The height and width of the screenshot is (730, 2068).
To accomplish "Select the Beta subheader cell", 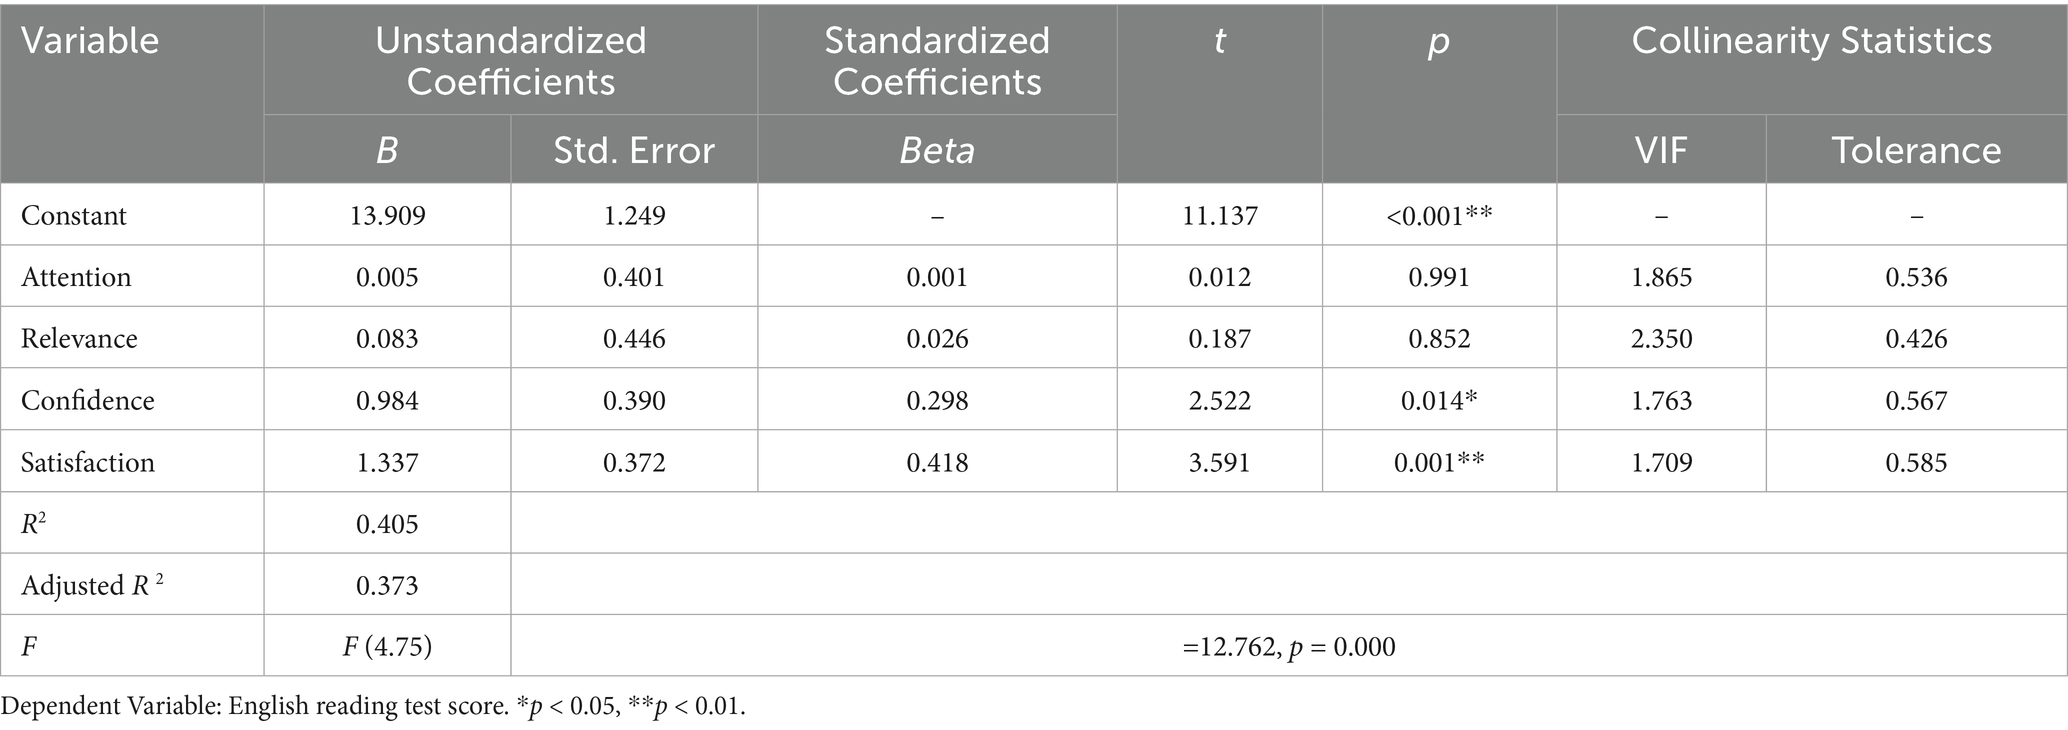I will click(x=937, y=150).
